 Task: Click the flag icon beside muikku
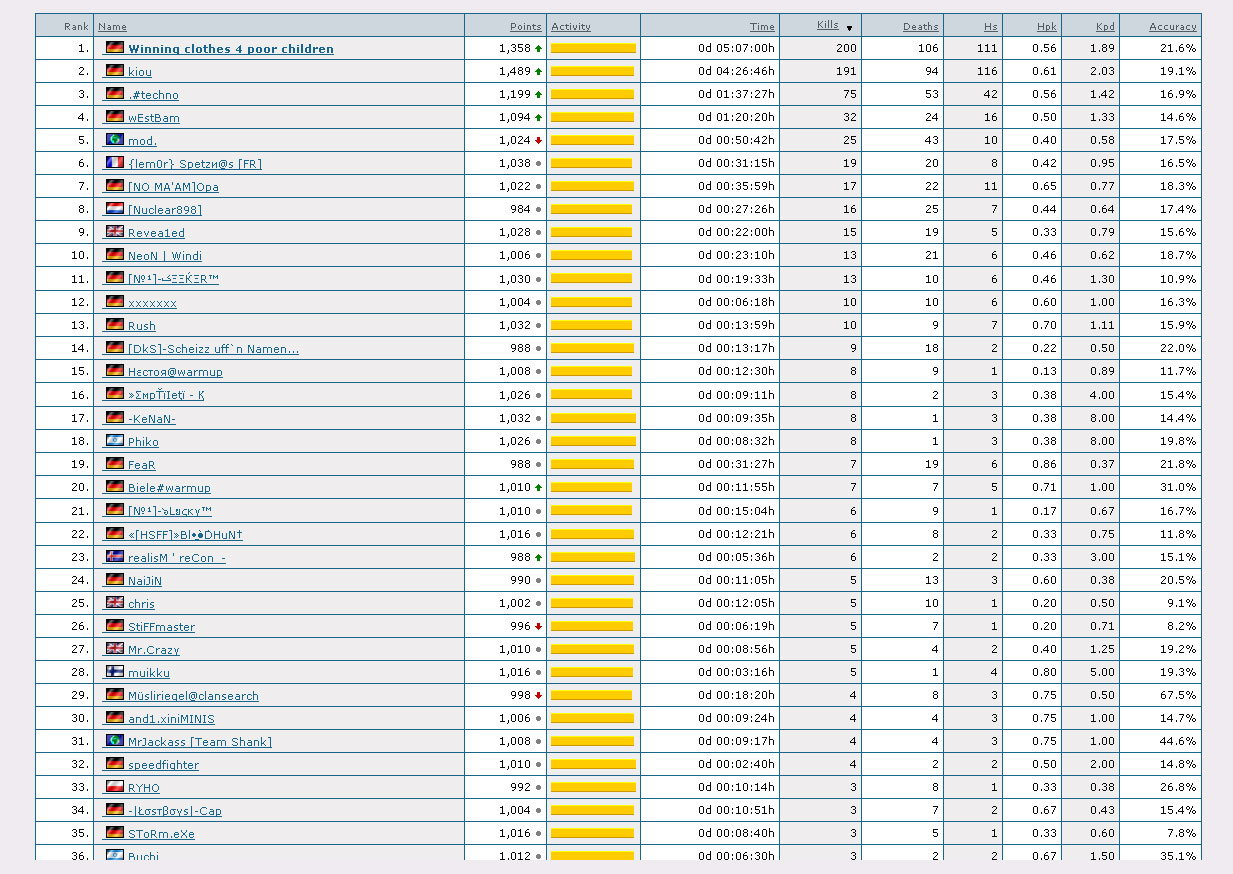click(x=115, y=672)
